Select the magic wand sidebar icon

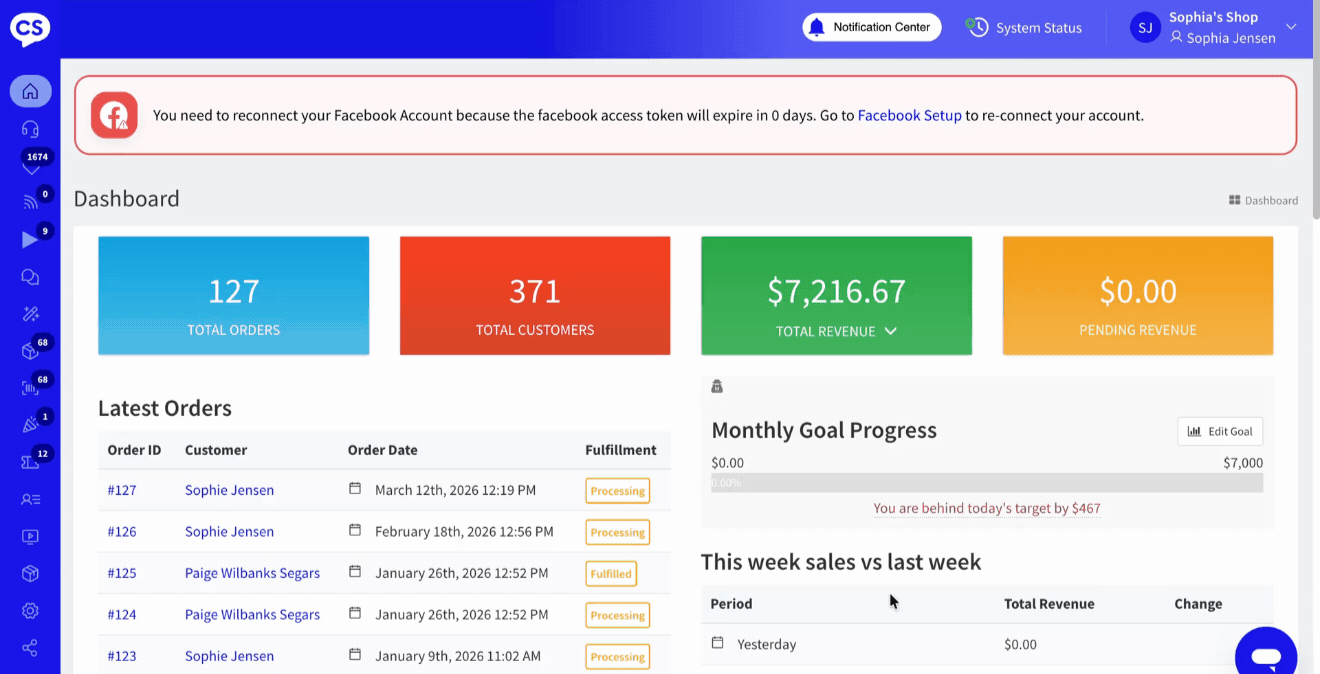[x=30, y=314]
